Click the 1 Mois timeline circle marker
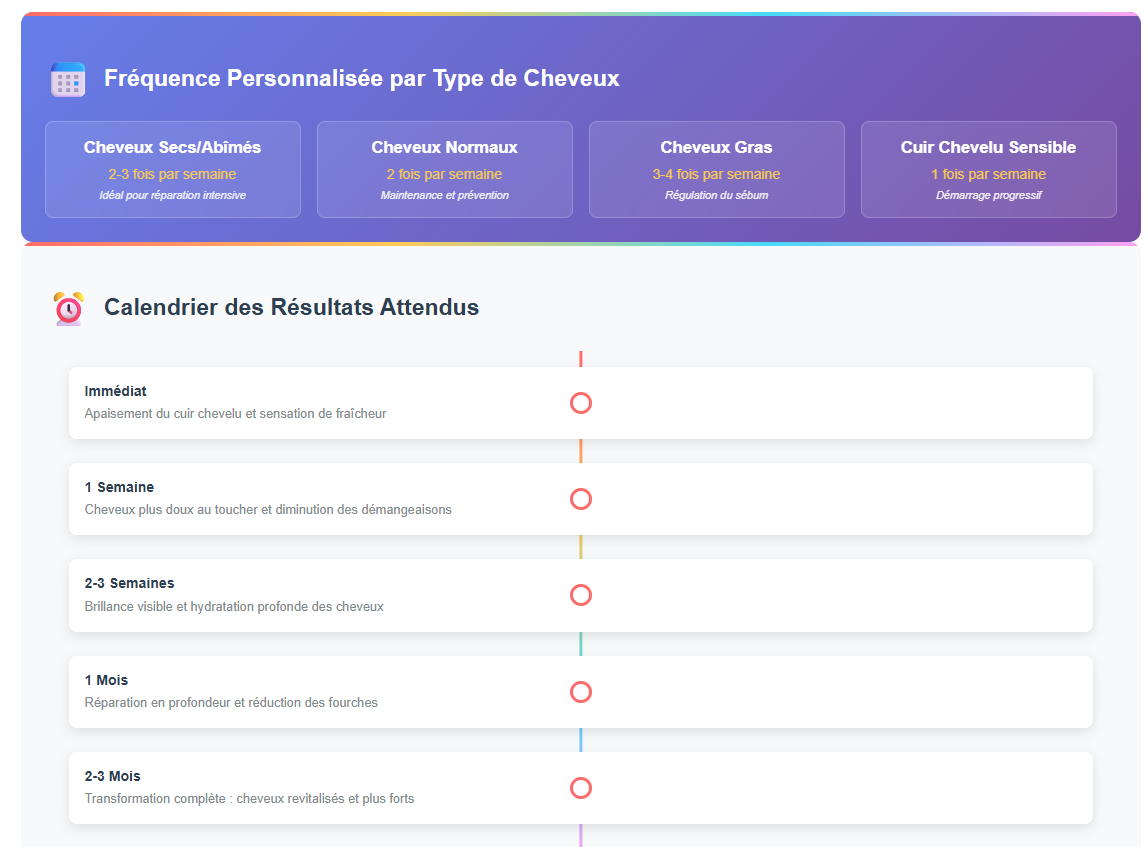The width and height of the screenshot is (1148, 847). pyautogui.click(x=581, y=692)
